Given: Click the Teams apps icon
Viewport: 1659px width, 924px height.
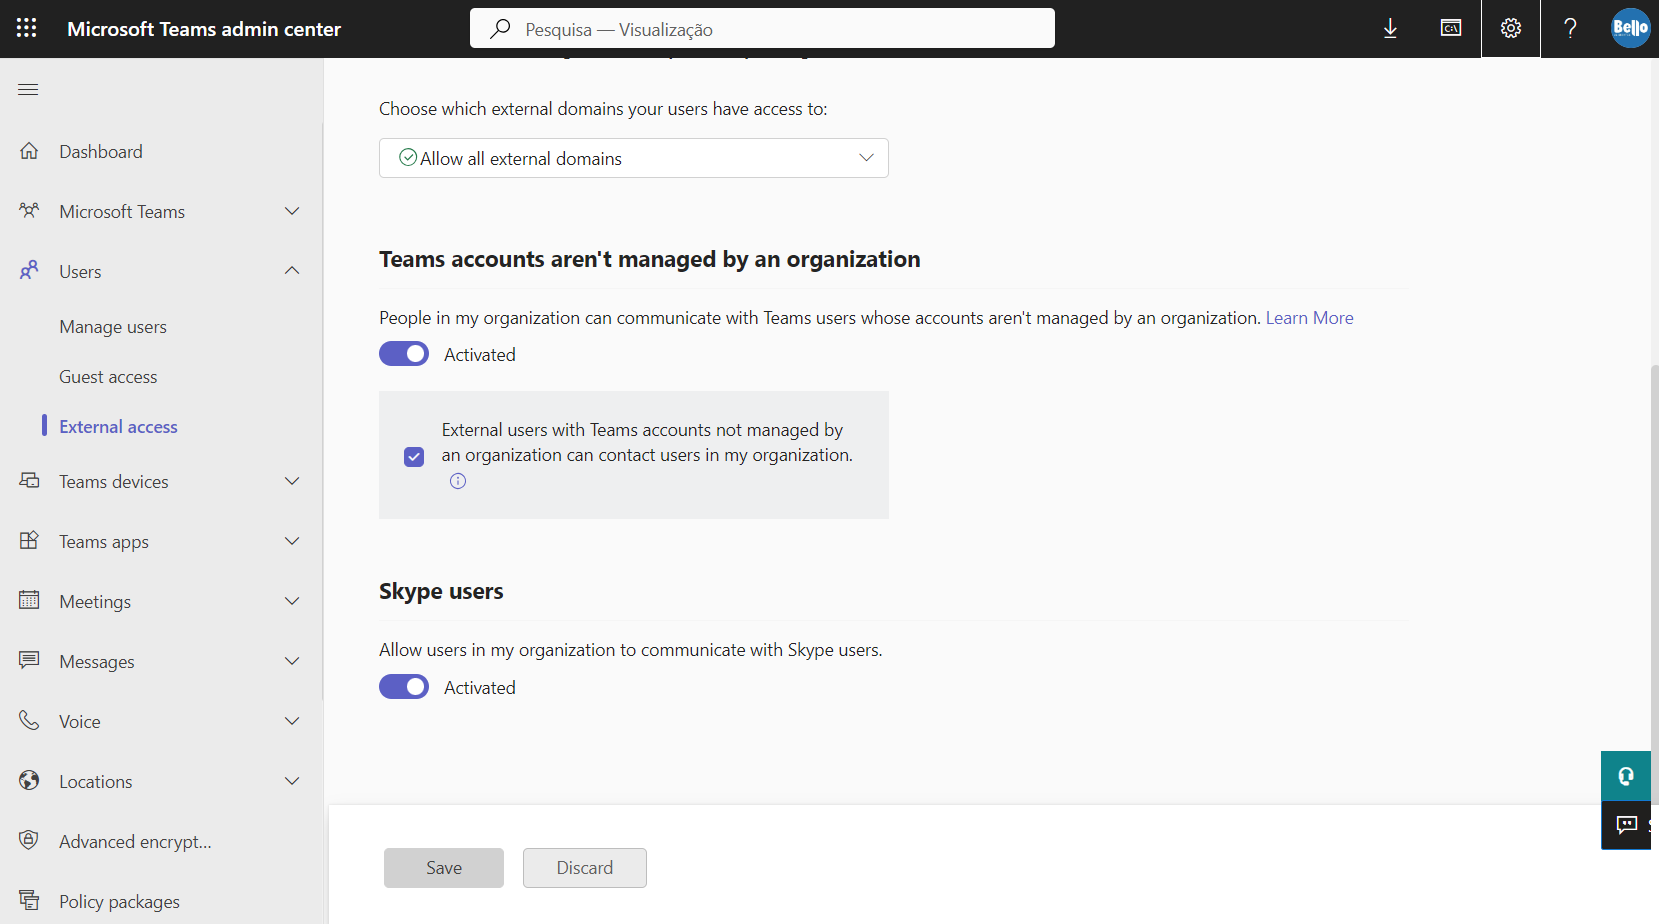Looking at the screenshot, I should click(29, 541).
